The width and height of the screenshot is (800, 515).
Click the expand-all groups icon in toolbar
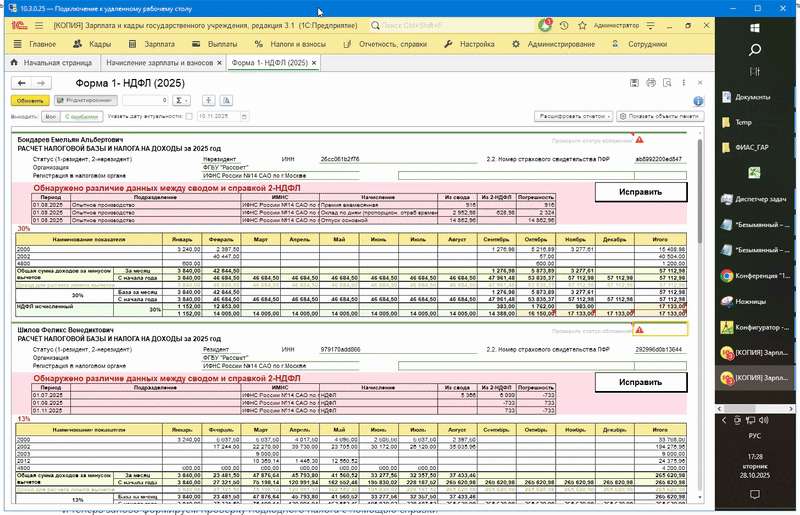coord(208,101)
